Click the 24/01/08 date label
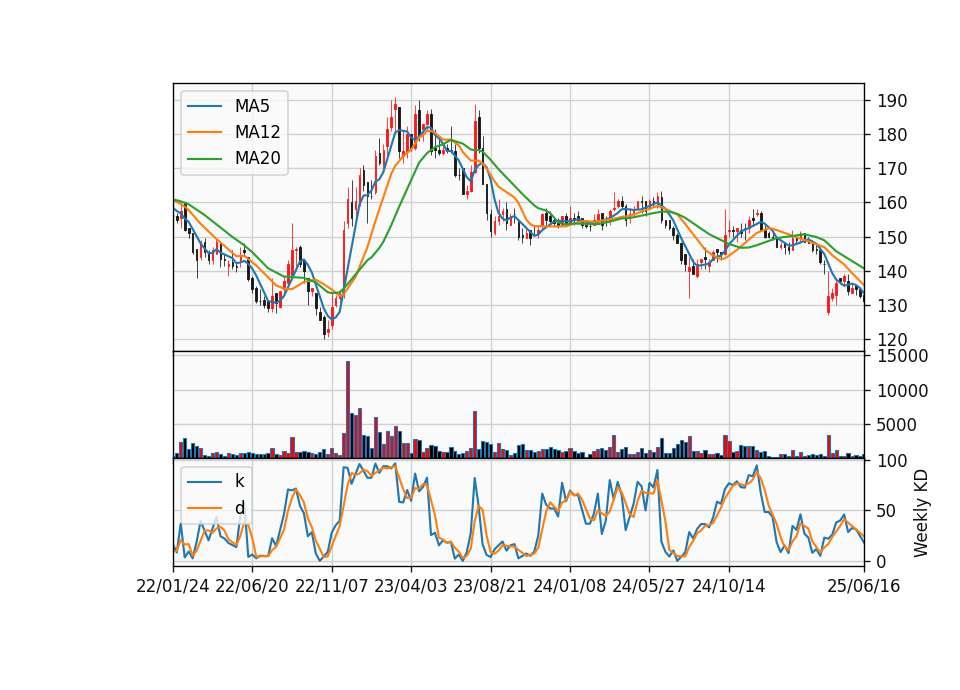 click(570, 587)
